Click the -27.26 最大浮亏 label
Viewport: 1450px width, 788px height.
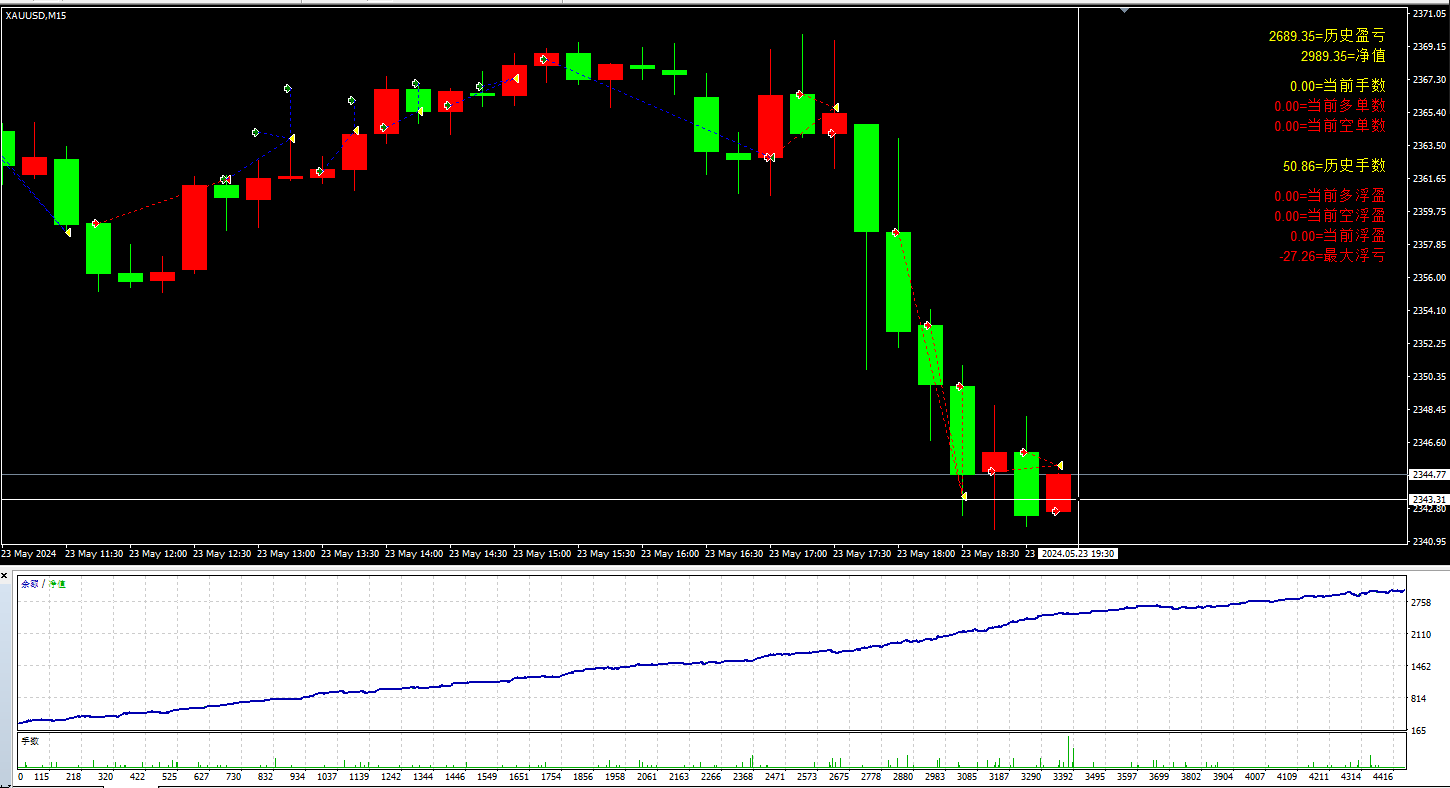[x=1332, y=256]
